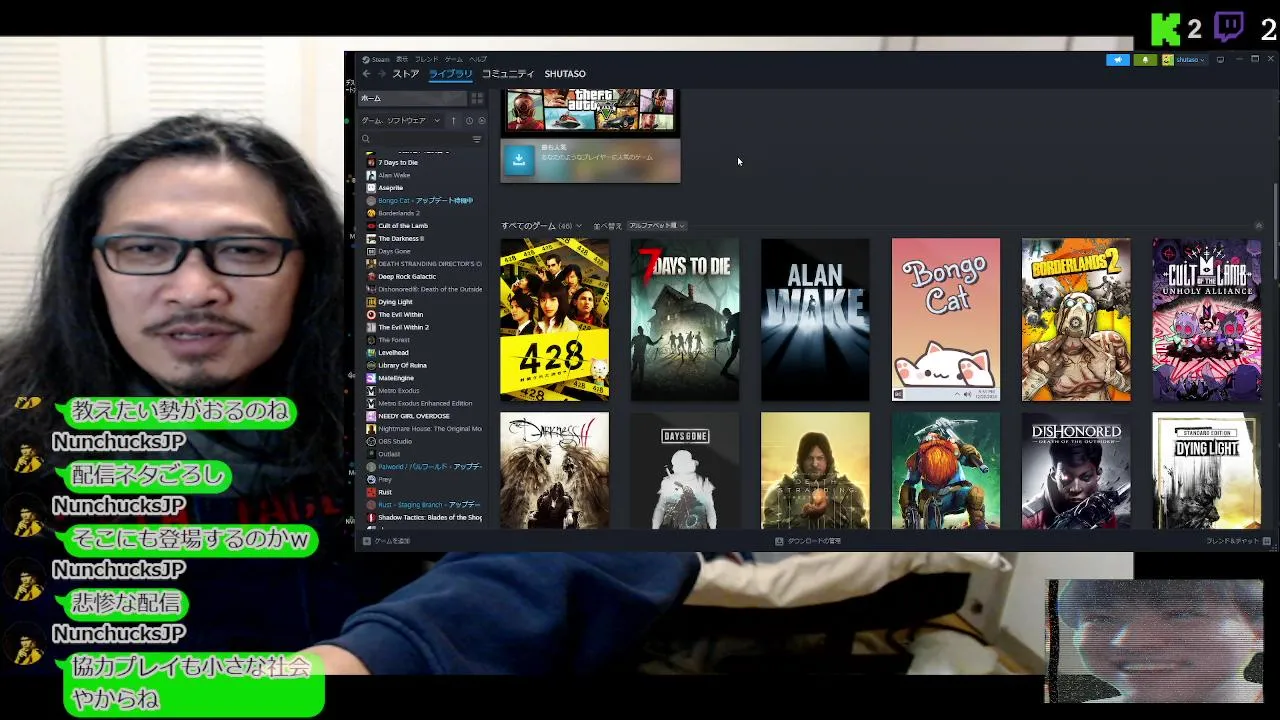Click the library search field
Image resolution: width=1280 pixels, height=720 pixels.
[x=414, y=139]
